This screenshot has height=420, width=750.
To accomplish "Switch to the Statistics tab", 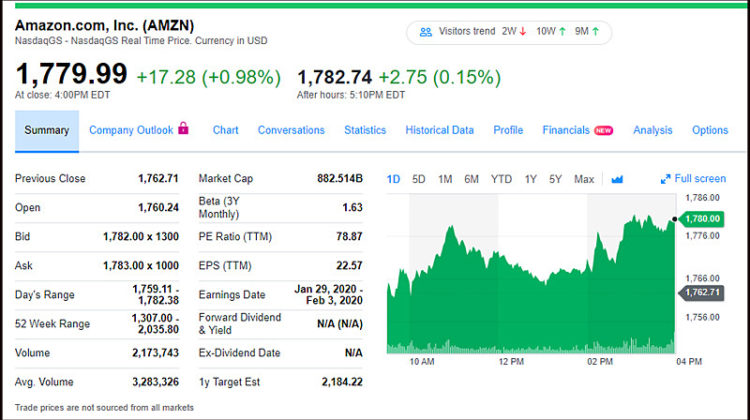I will [x=365, y=130].
